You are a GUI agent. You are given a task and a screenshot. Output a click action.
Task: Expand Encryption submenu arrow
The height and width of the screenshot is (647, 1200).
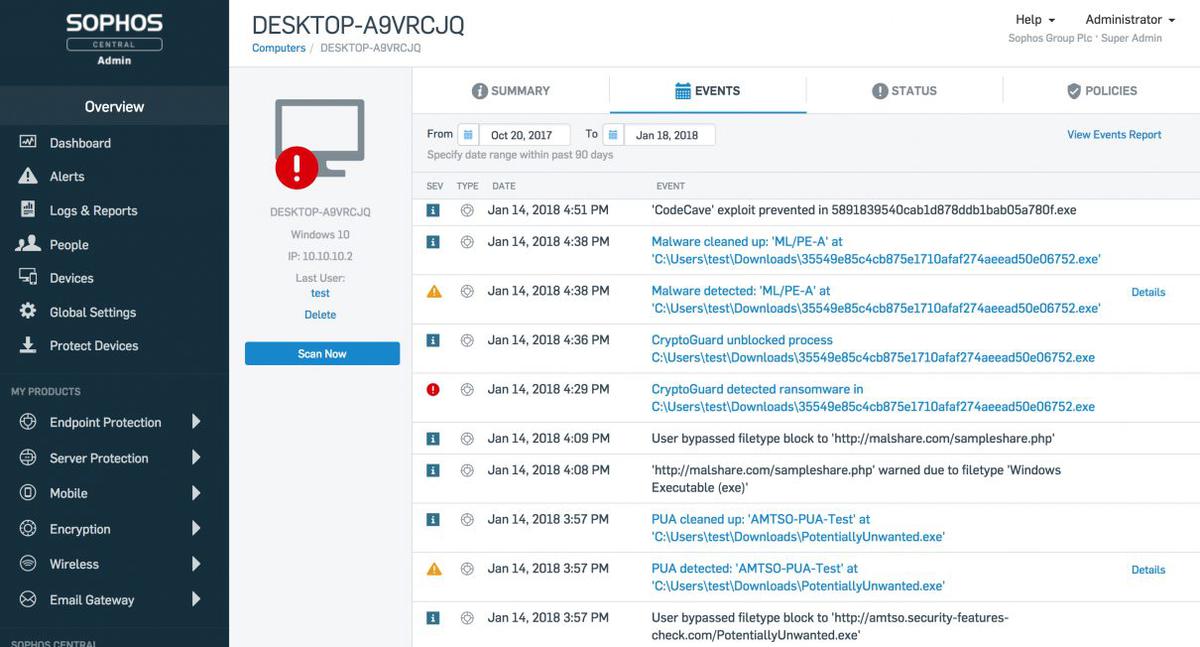click(196, 528)
